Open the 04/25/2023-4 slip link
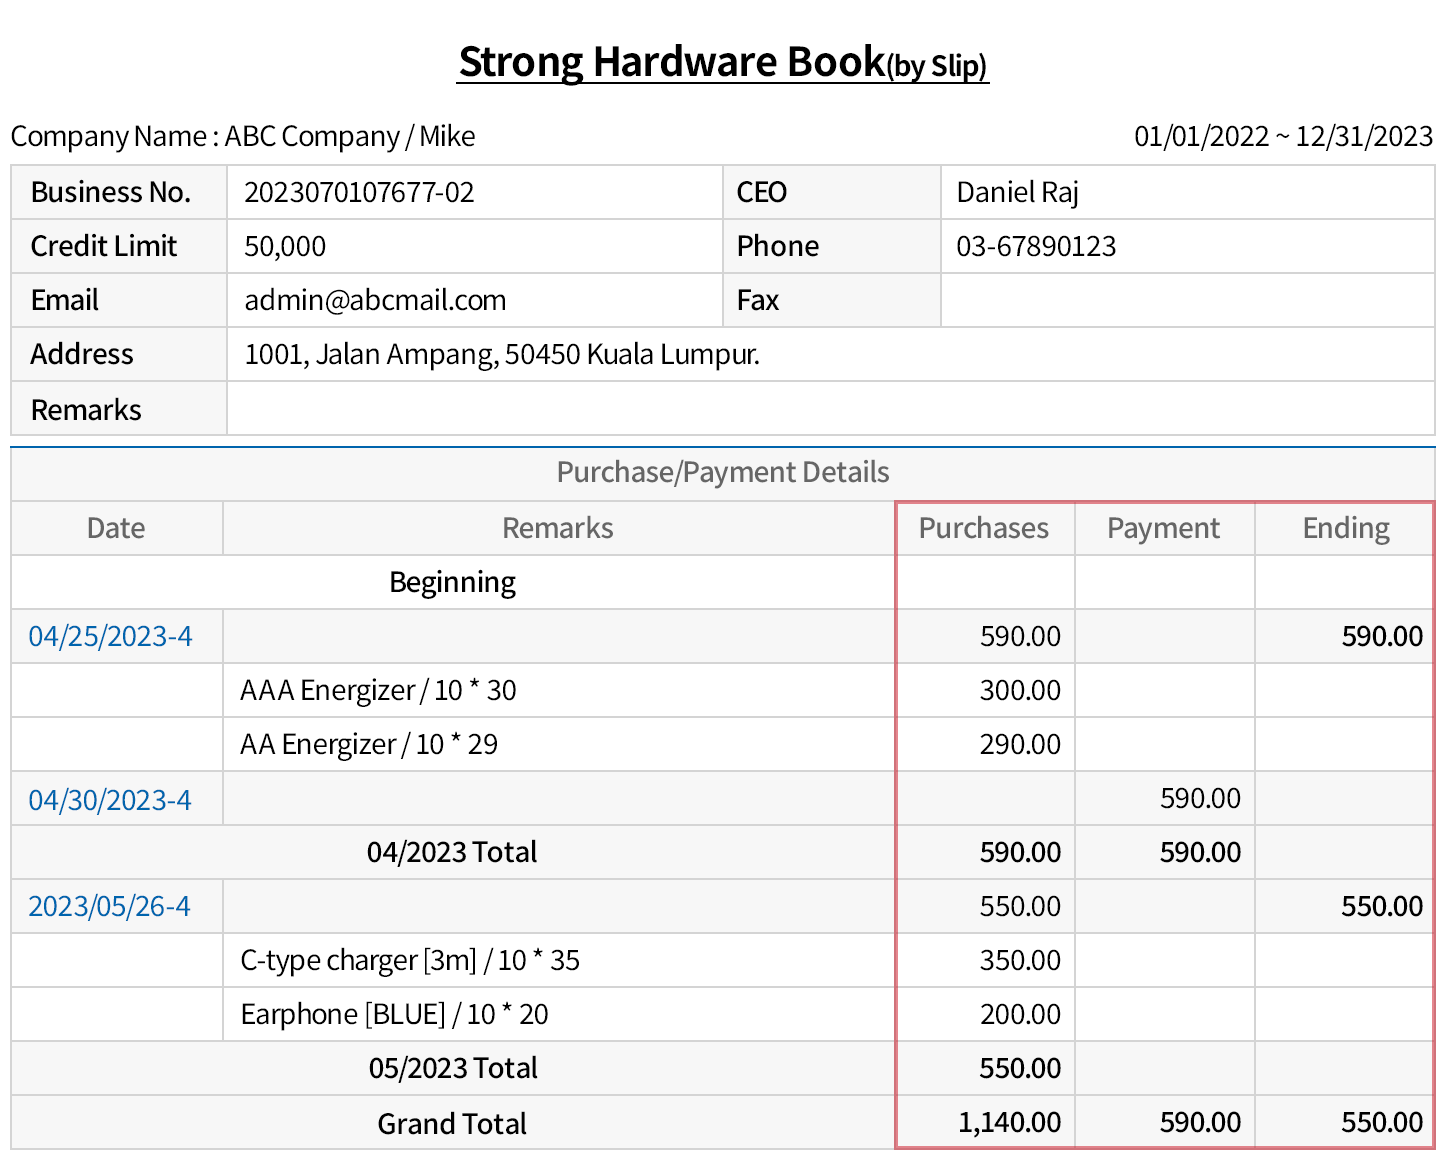 pos(110,637)
